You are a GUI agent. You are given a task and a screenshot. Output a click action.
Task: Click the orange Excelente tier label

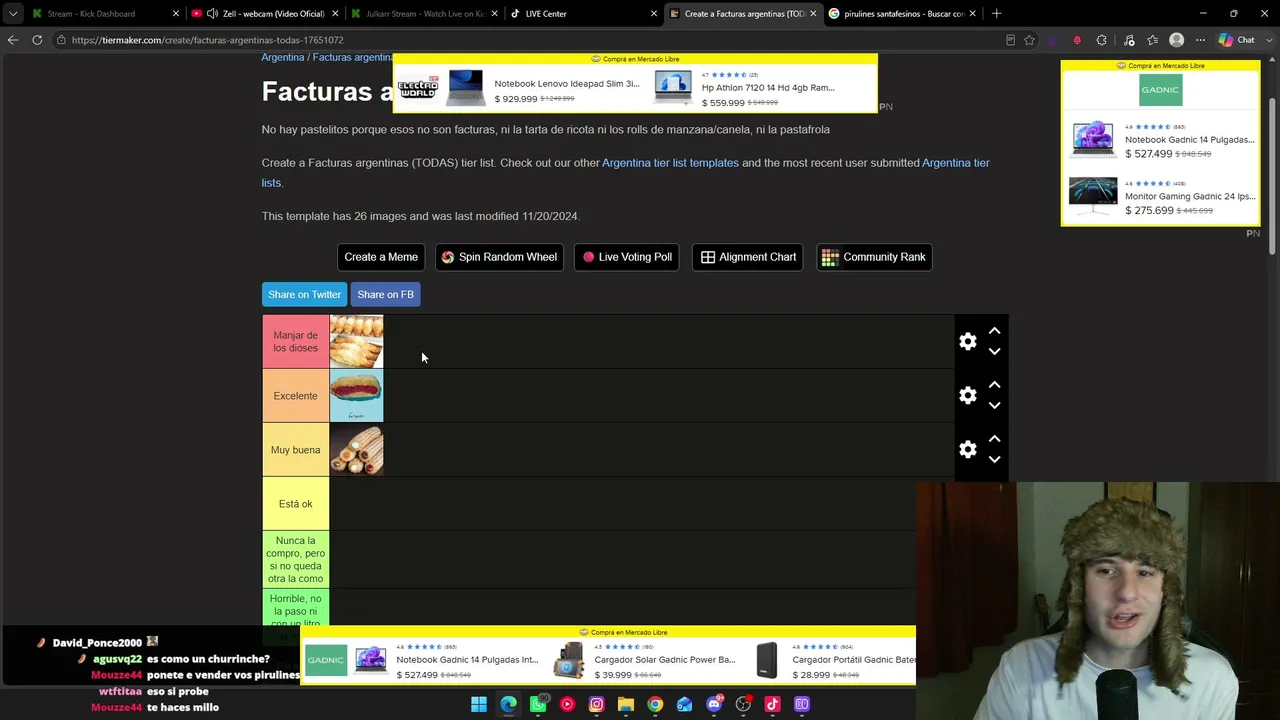295,396
